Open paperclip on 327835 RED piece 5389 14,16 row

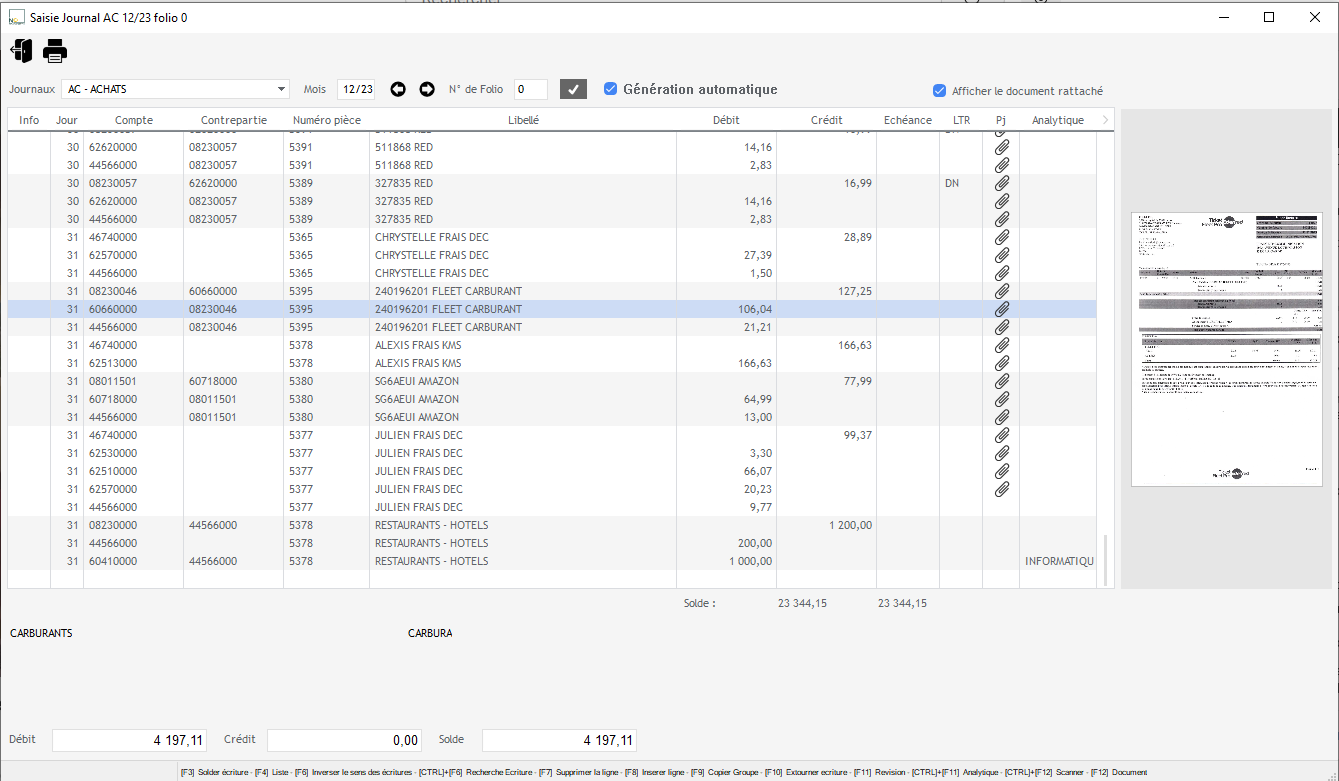tap(1002, 201)
